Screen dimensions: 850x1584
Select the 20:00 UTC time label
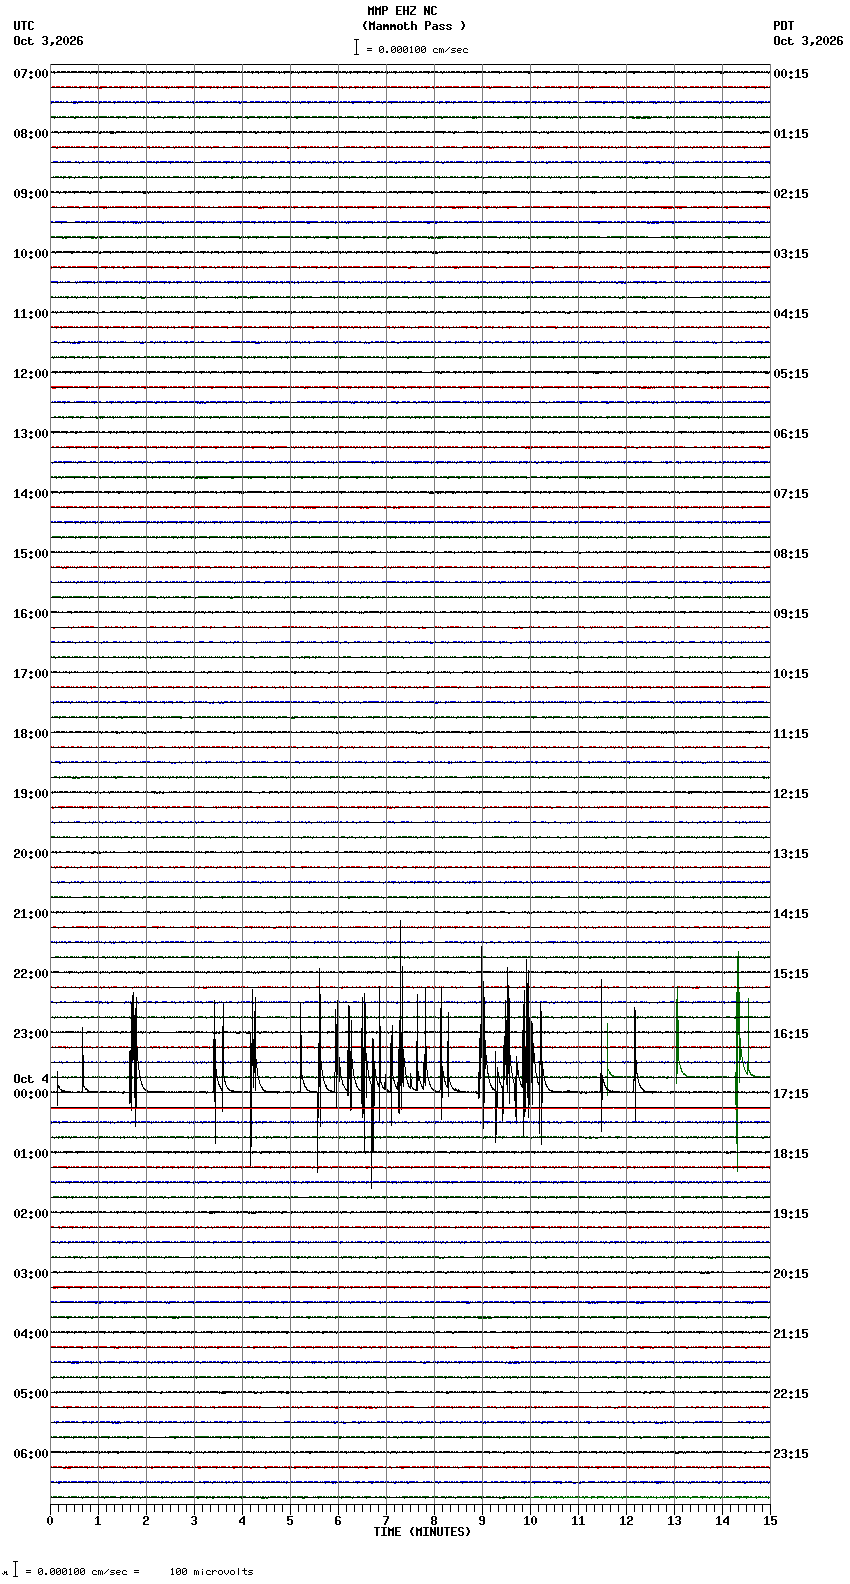click(x=30, y=854)
